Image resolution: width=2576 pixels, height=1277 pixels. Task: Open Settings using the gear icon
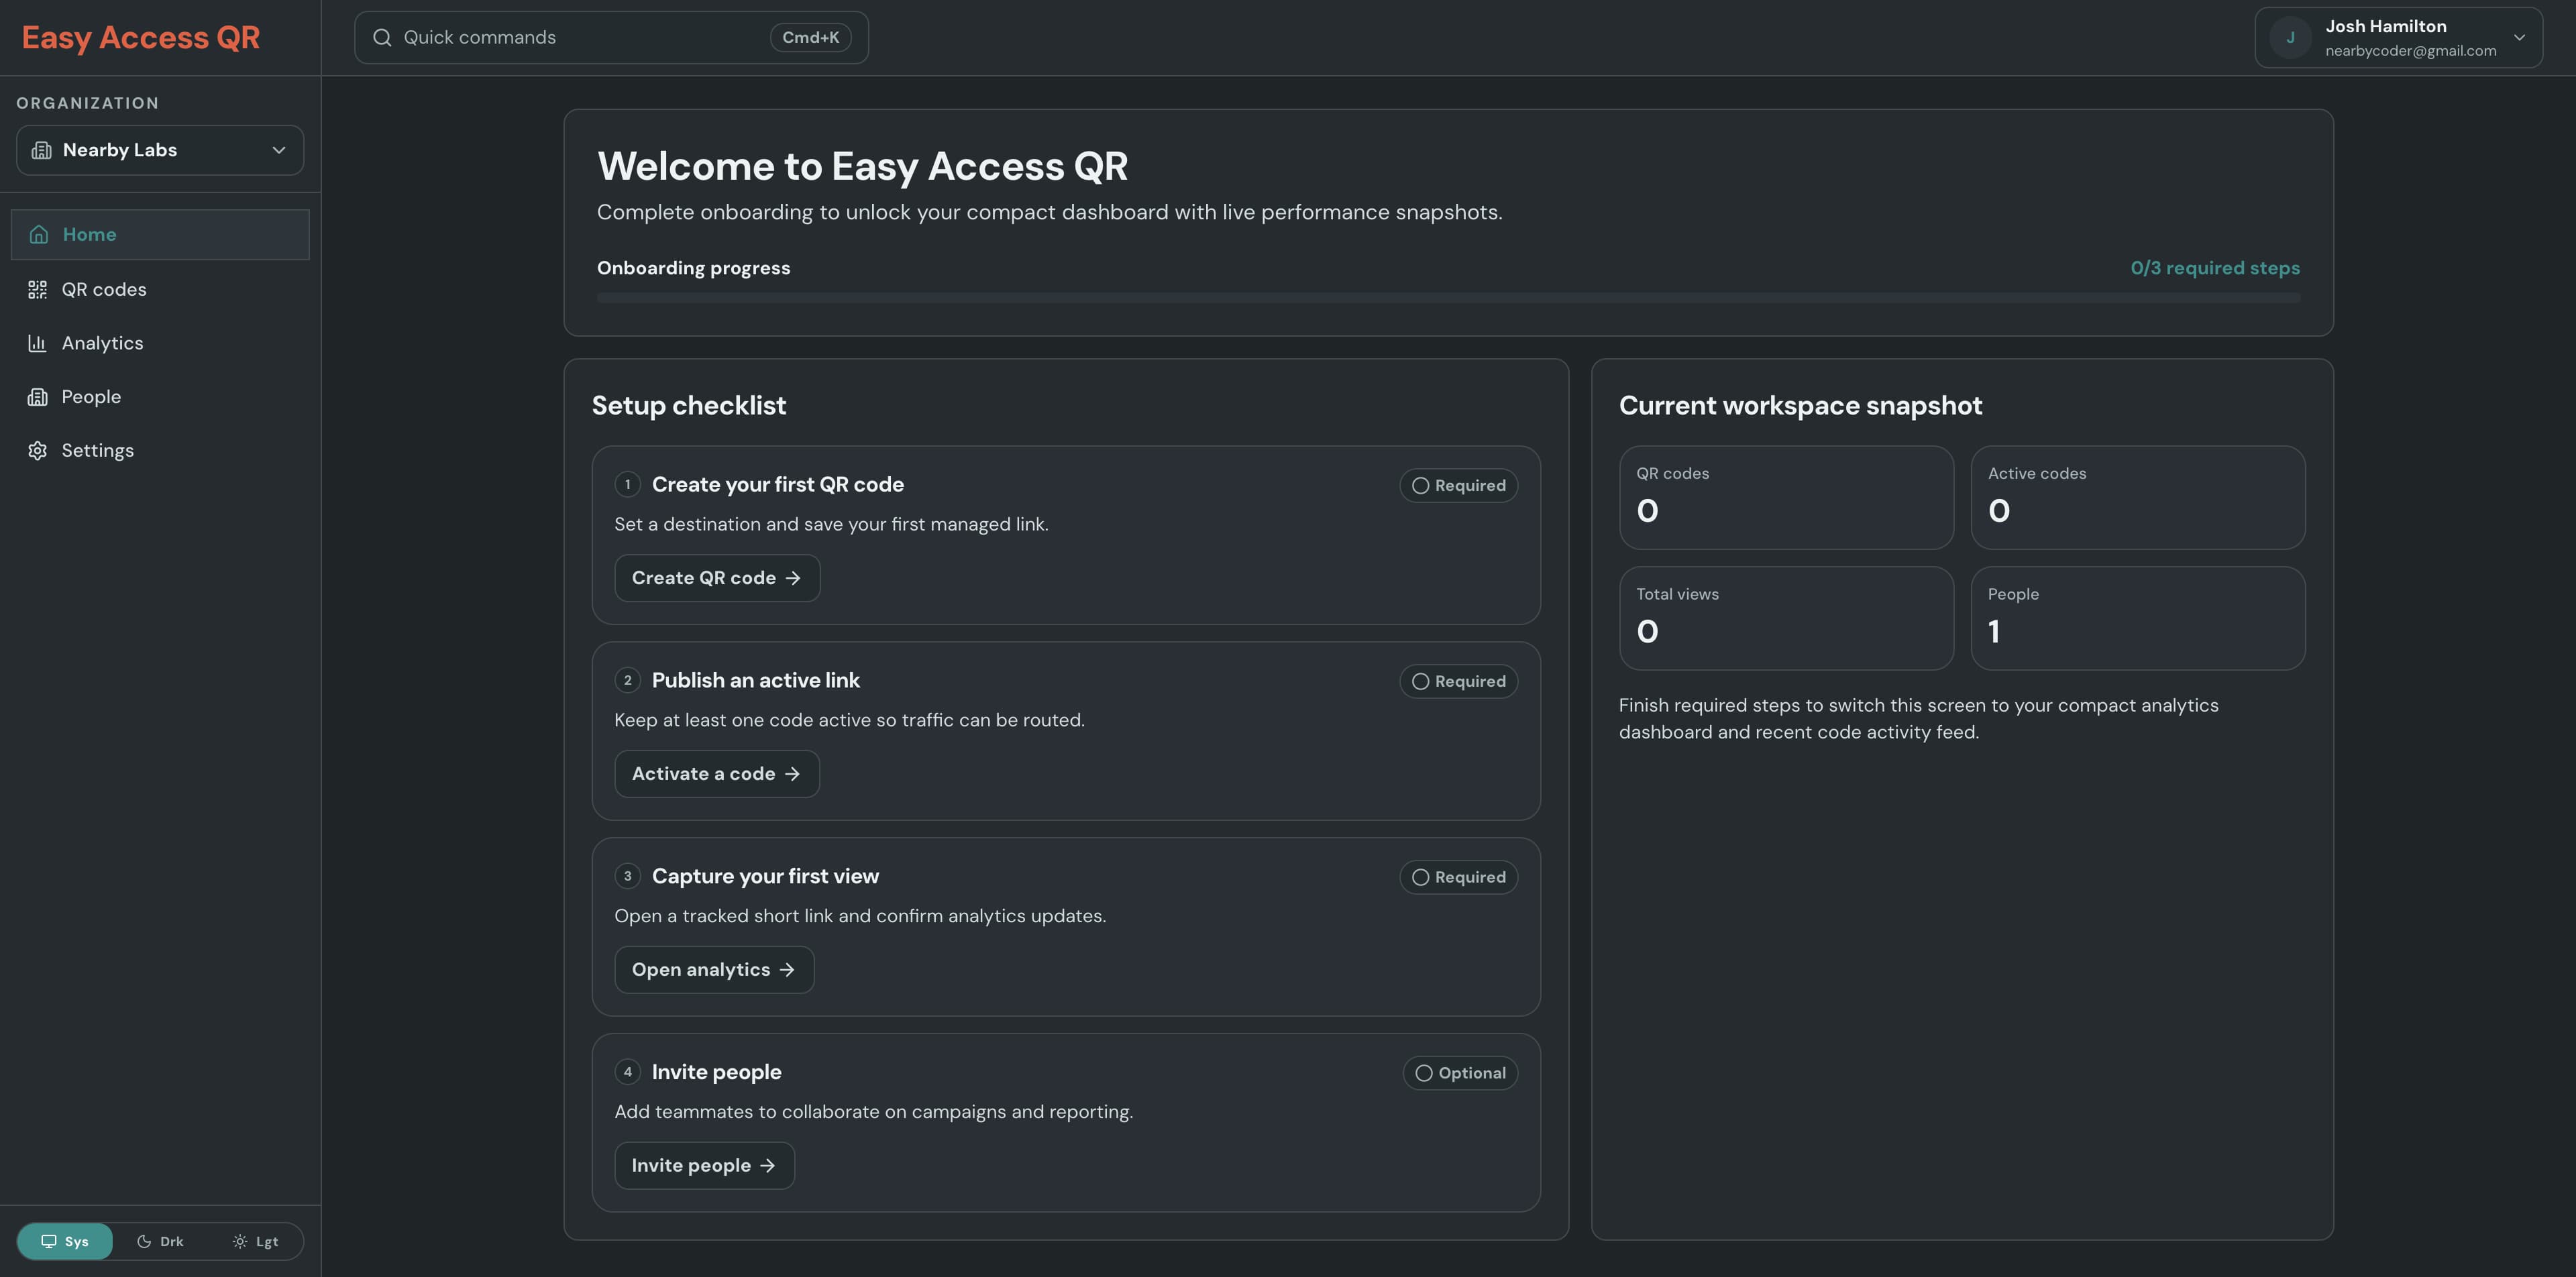point(37,450)
